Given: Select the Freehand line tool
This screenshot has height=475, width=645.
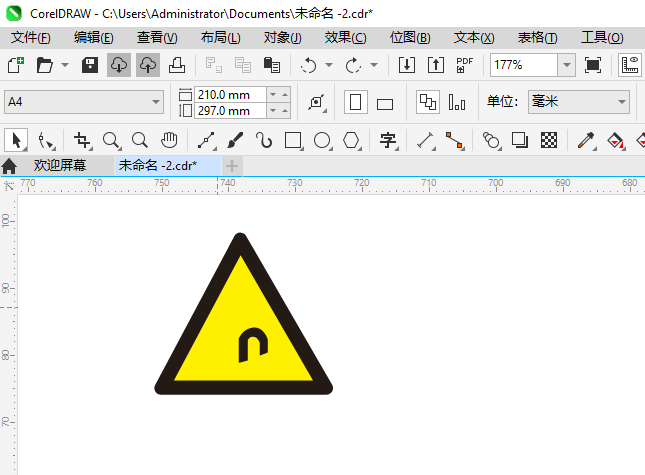Looking at the screenshot, I should 207,141.
